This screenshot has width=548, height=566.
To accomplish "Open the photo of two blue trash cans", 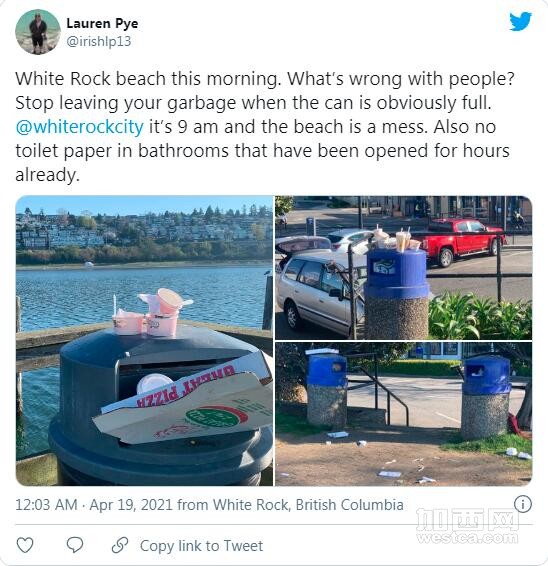I will point(404,414).
